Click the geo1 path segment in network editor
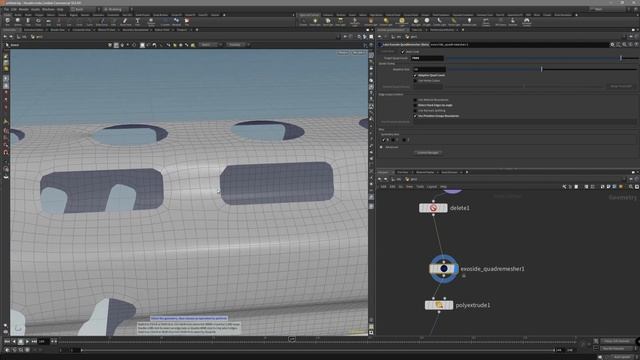This screenshot has height=360, width=640. click(x=411, y=179)
